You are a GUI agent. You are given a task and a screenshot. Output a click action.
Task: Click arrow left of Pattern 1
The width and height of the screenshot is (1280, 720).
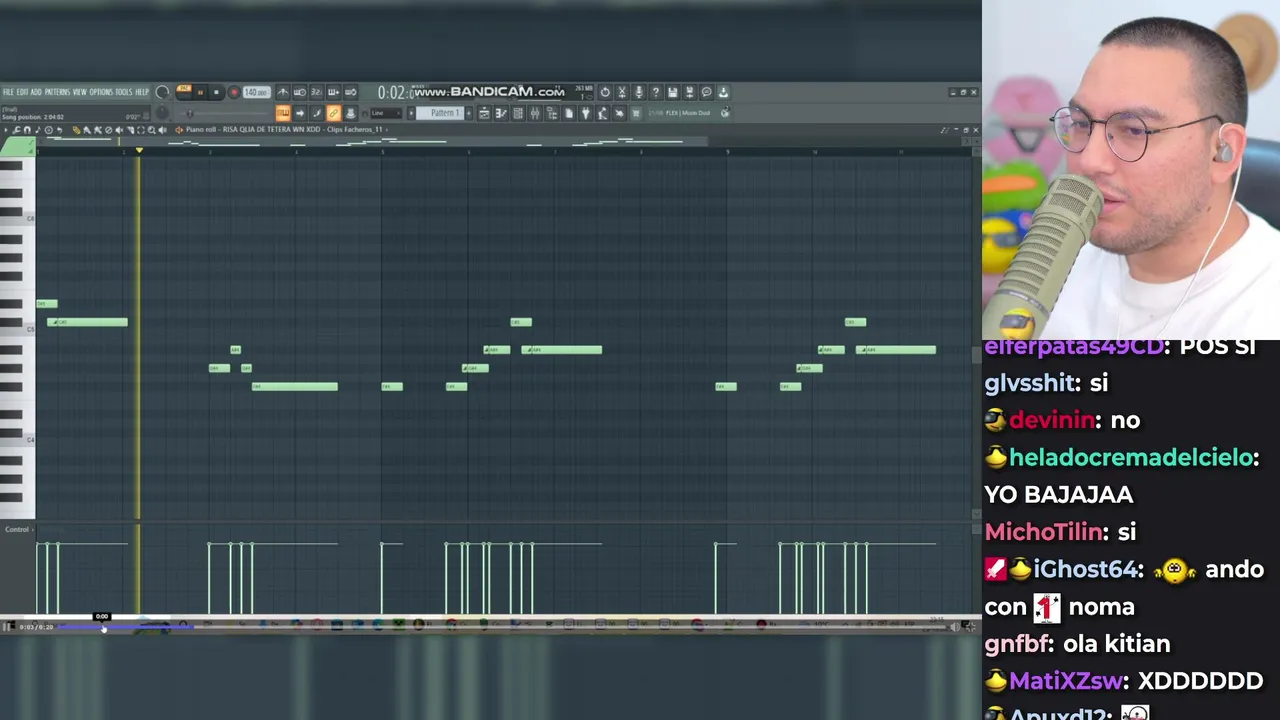pyautogui.click(x=412, y=113)
